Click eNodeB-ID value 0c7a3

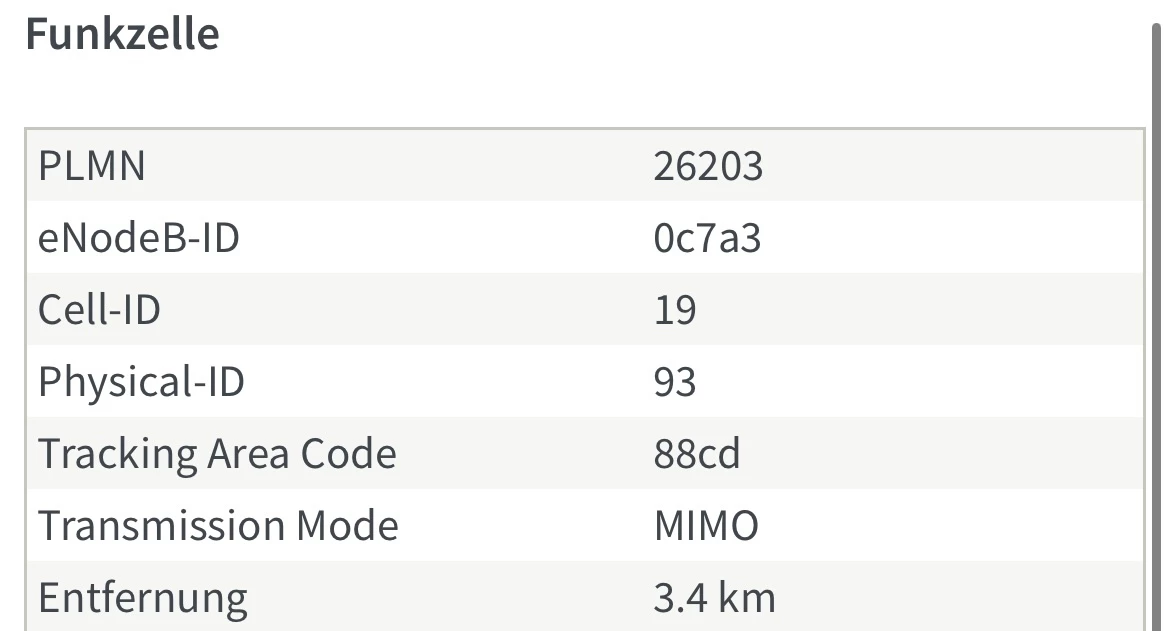[708, 238]
